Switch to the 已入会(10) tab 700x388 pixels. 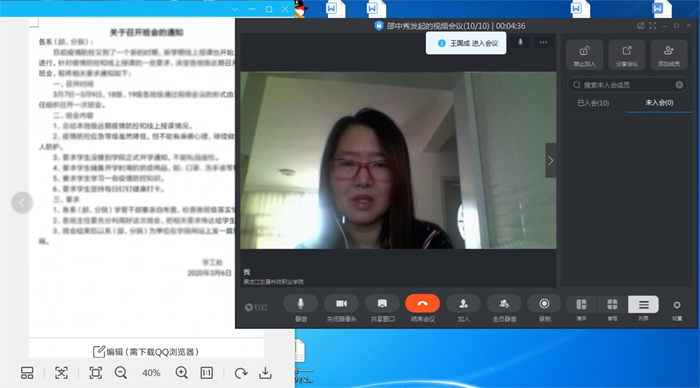coord(593,103)
